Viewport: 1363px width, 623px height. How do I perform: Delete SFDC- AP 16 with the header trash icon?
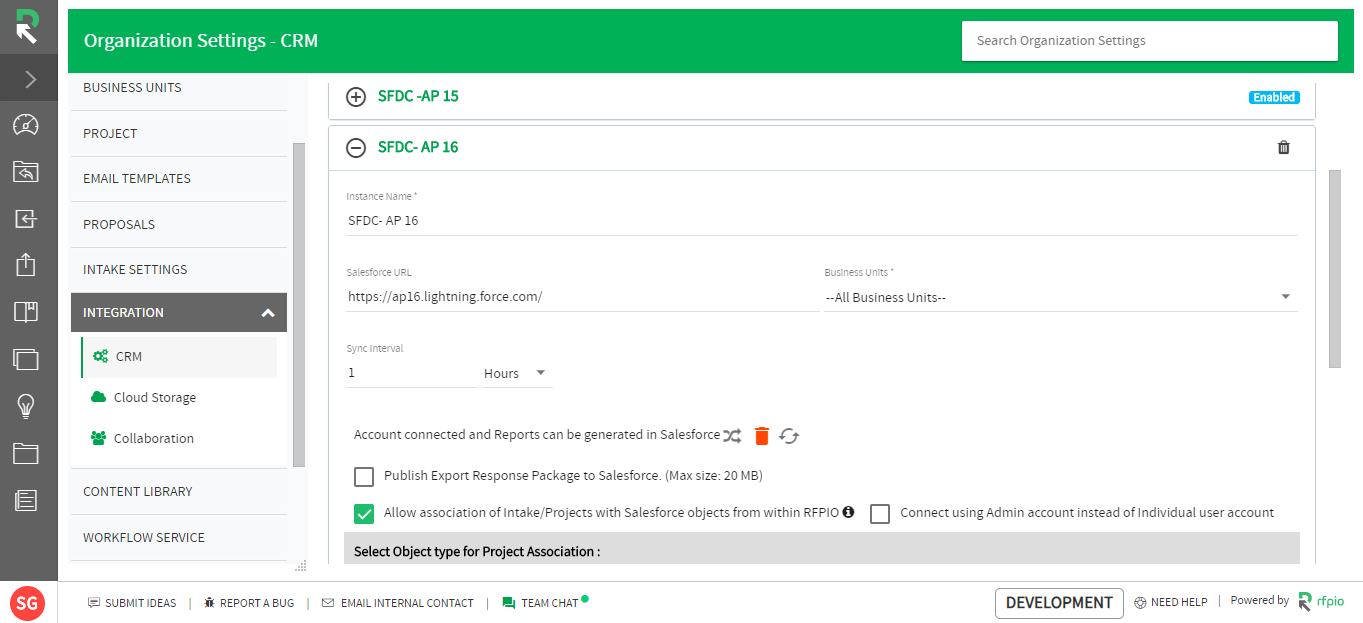(1284, 148)
